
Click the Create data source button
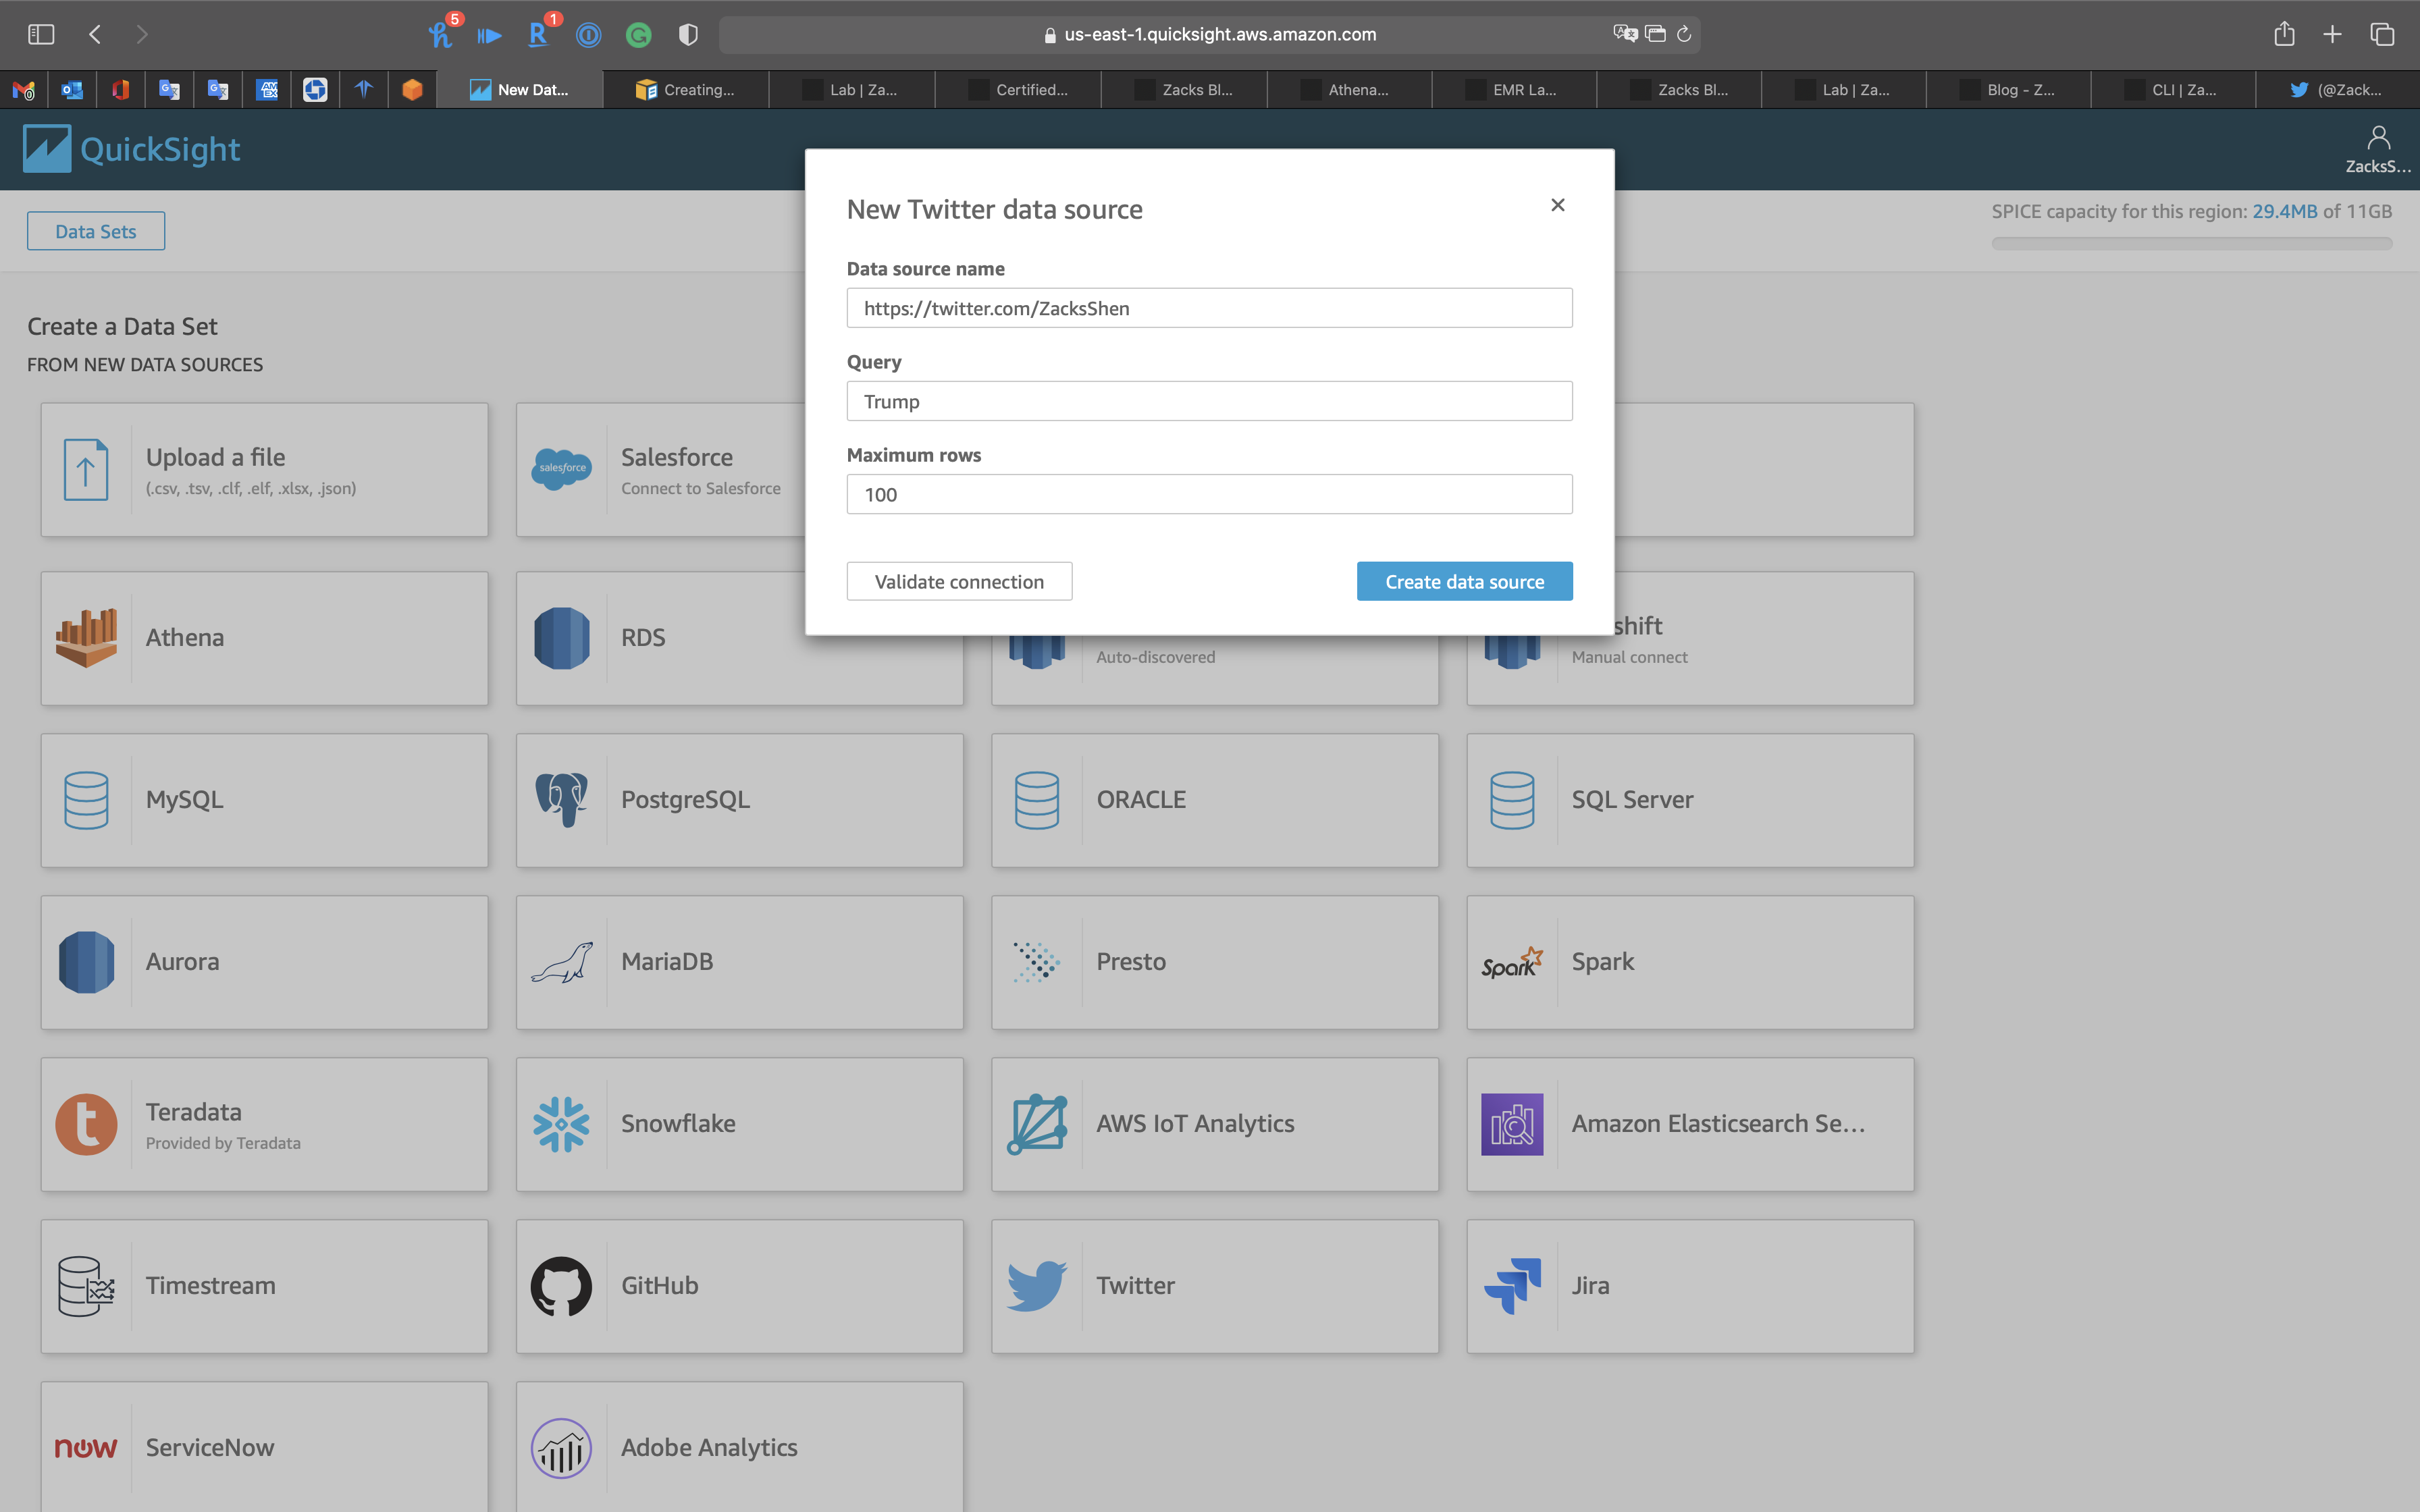[x=1463, y=581]
